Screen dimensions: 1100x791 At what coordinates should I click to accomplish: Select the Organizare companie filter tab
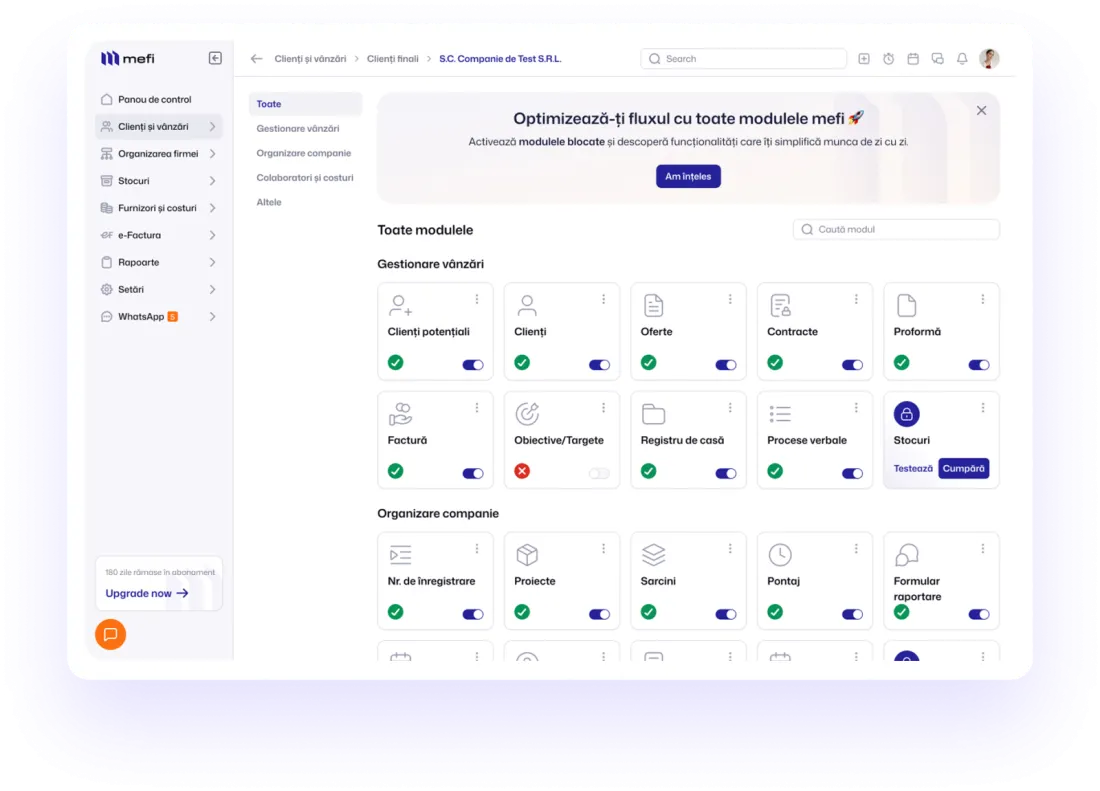pyautogui.click(x=304, y=153)
